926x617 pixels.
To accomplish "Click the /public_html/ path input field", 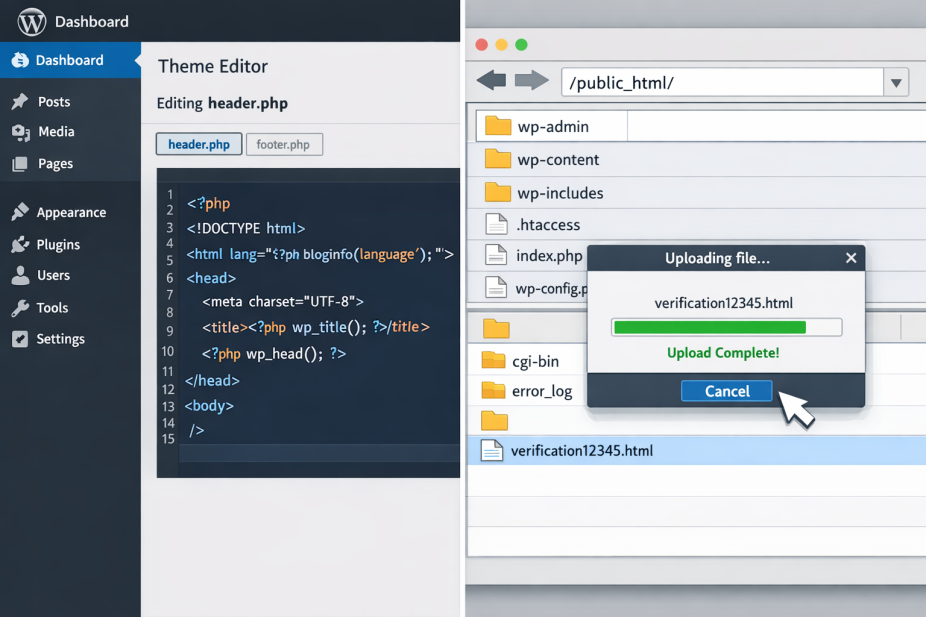I will [722, 83].
